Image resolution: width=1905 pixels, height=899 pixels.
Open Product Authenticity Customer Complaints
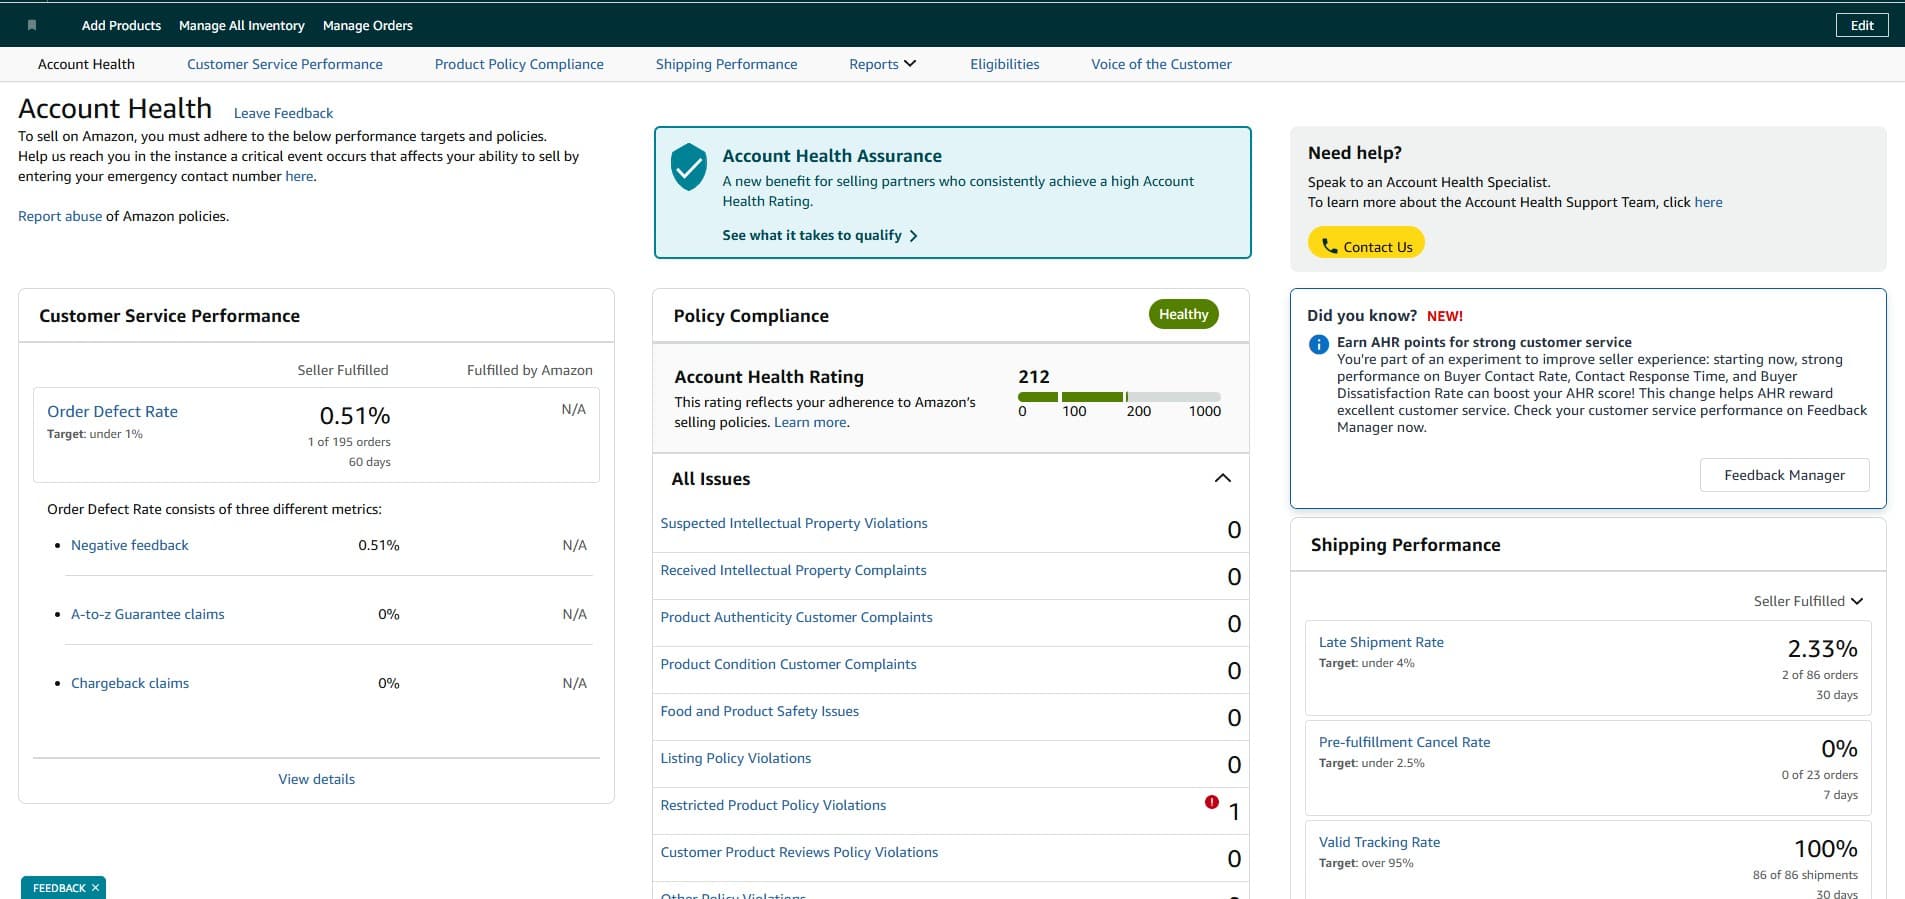(x=796, y=617)
